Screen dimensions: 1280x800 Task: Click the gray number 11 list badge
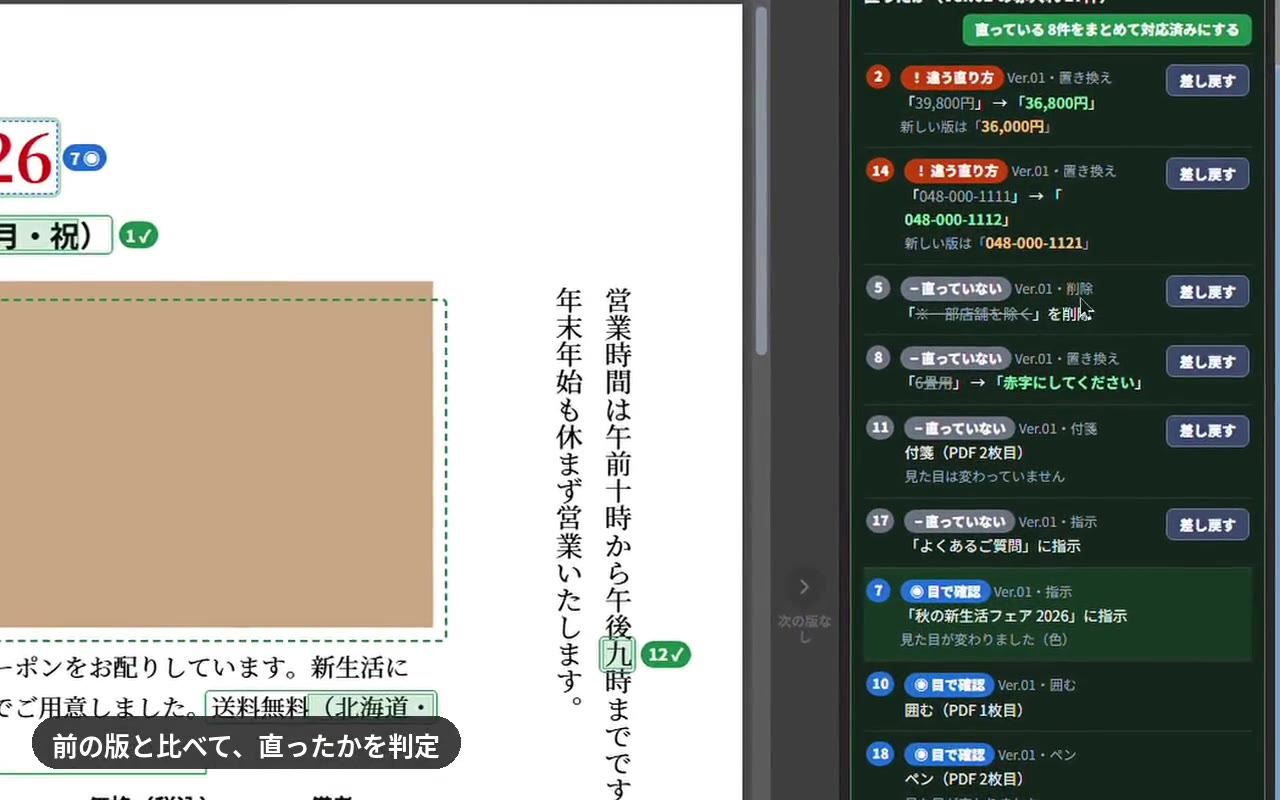(x=880, y=427)
